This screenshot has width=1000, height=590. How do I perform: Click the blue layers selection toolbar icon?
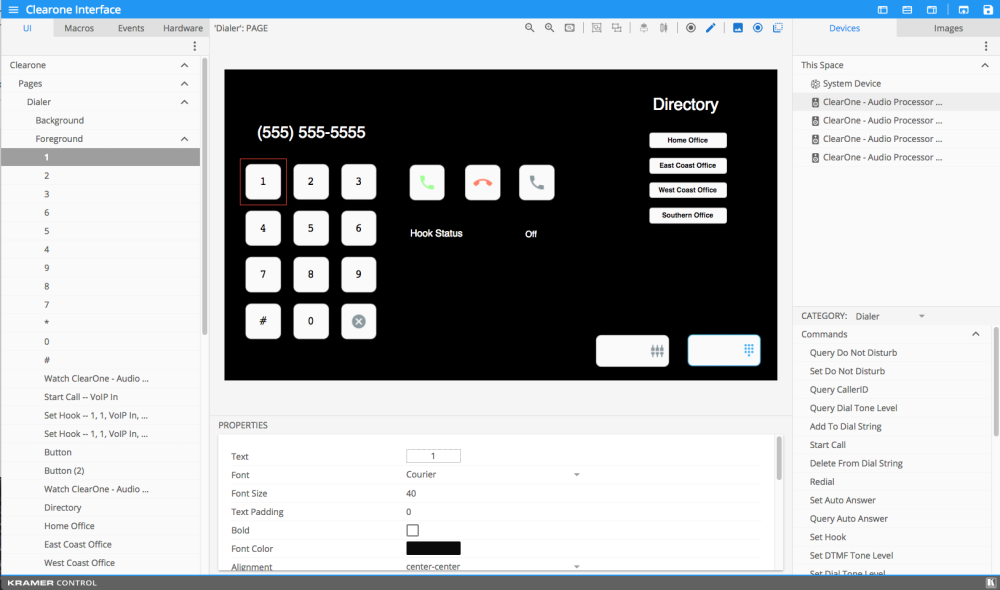(778, 28)
